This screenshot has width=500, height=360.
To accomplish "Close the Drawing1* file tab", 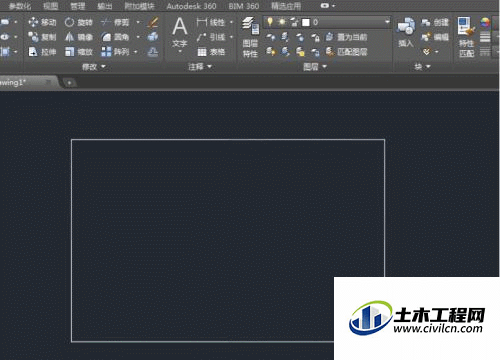I will (x=49, y=82).
